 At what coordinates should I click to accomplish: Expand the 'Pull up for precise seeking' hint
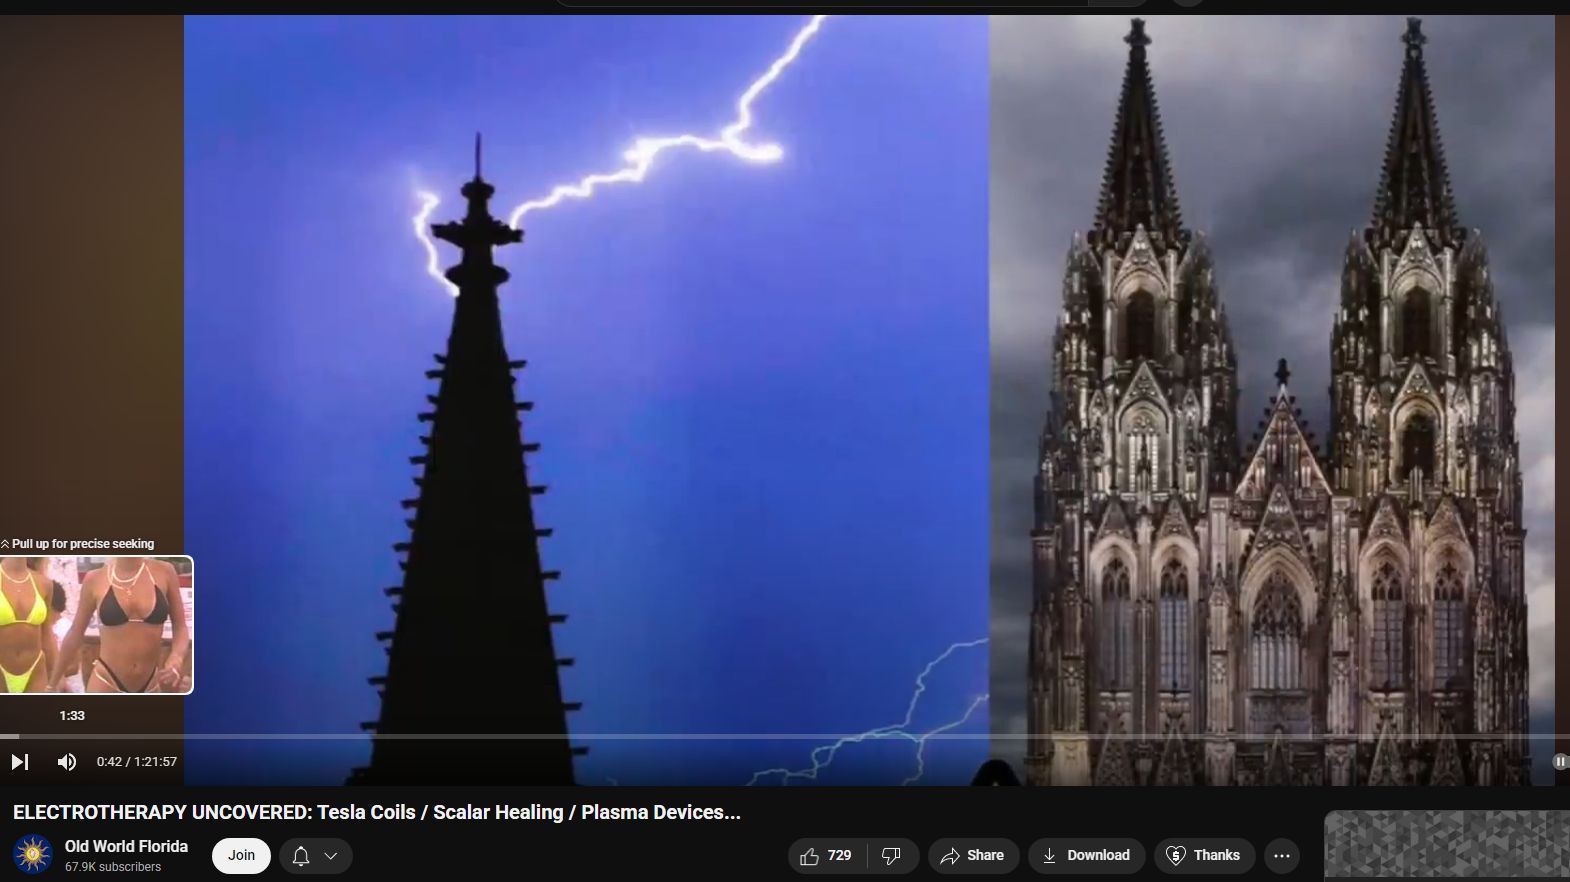(78, 544)
